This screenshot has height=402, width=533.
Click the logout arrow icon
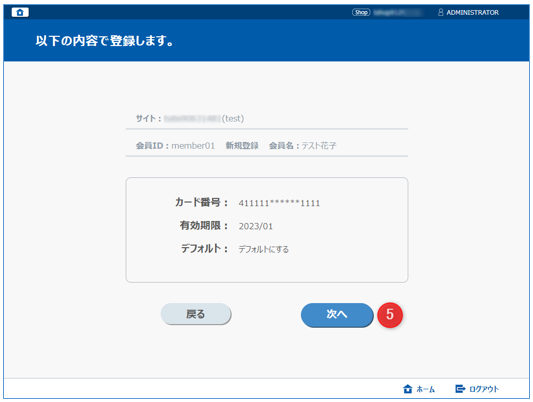click(460, 389)
